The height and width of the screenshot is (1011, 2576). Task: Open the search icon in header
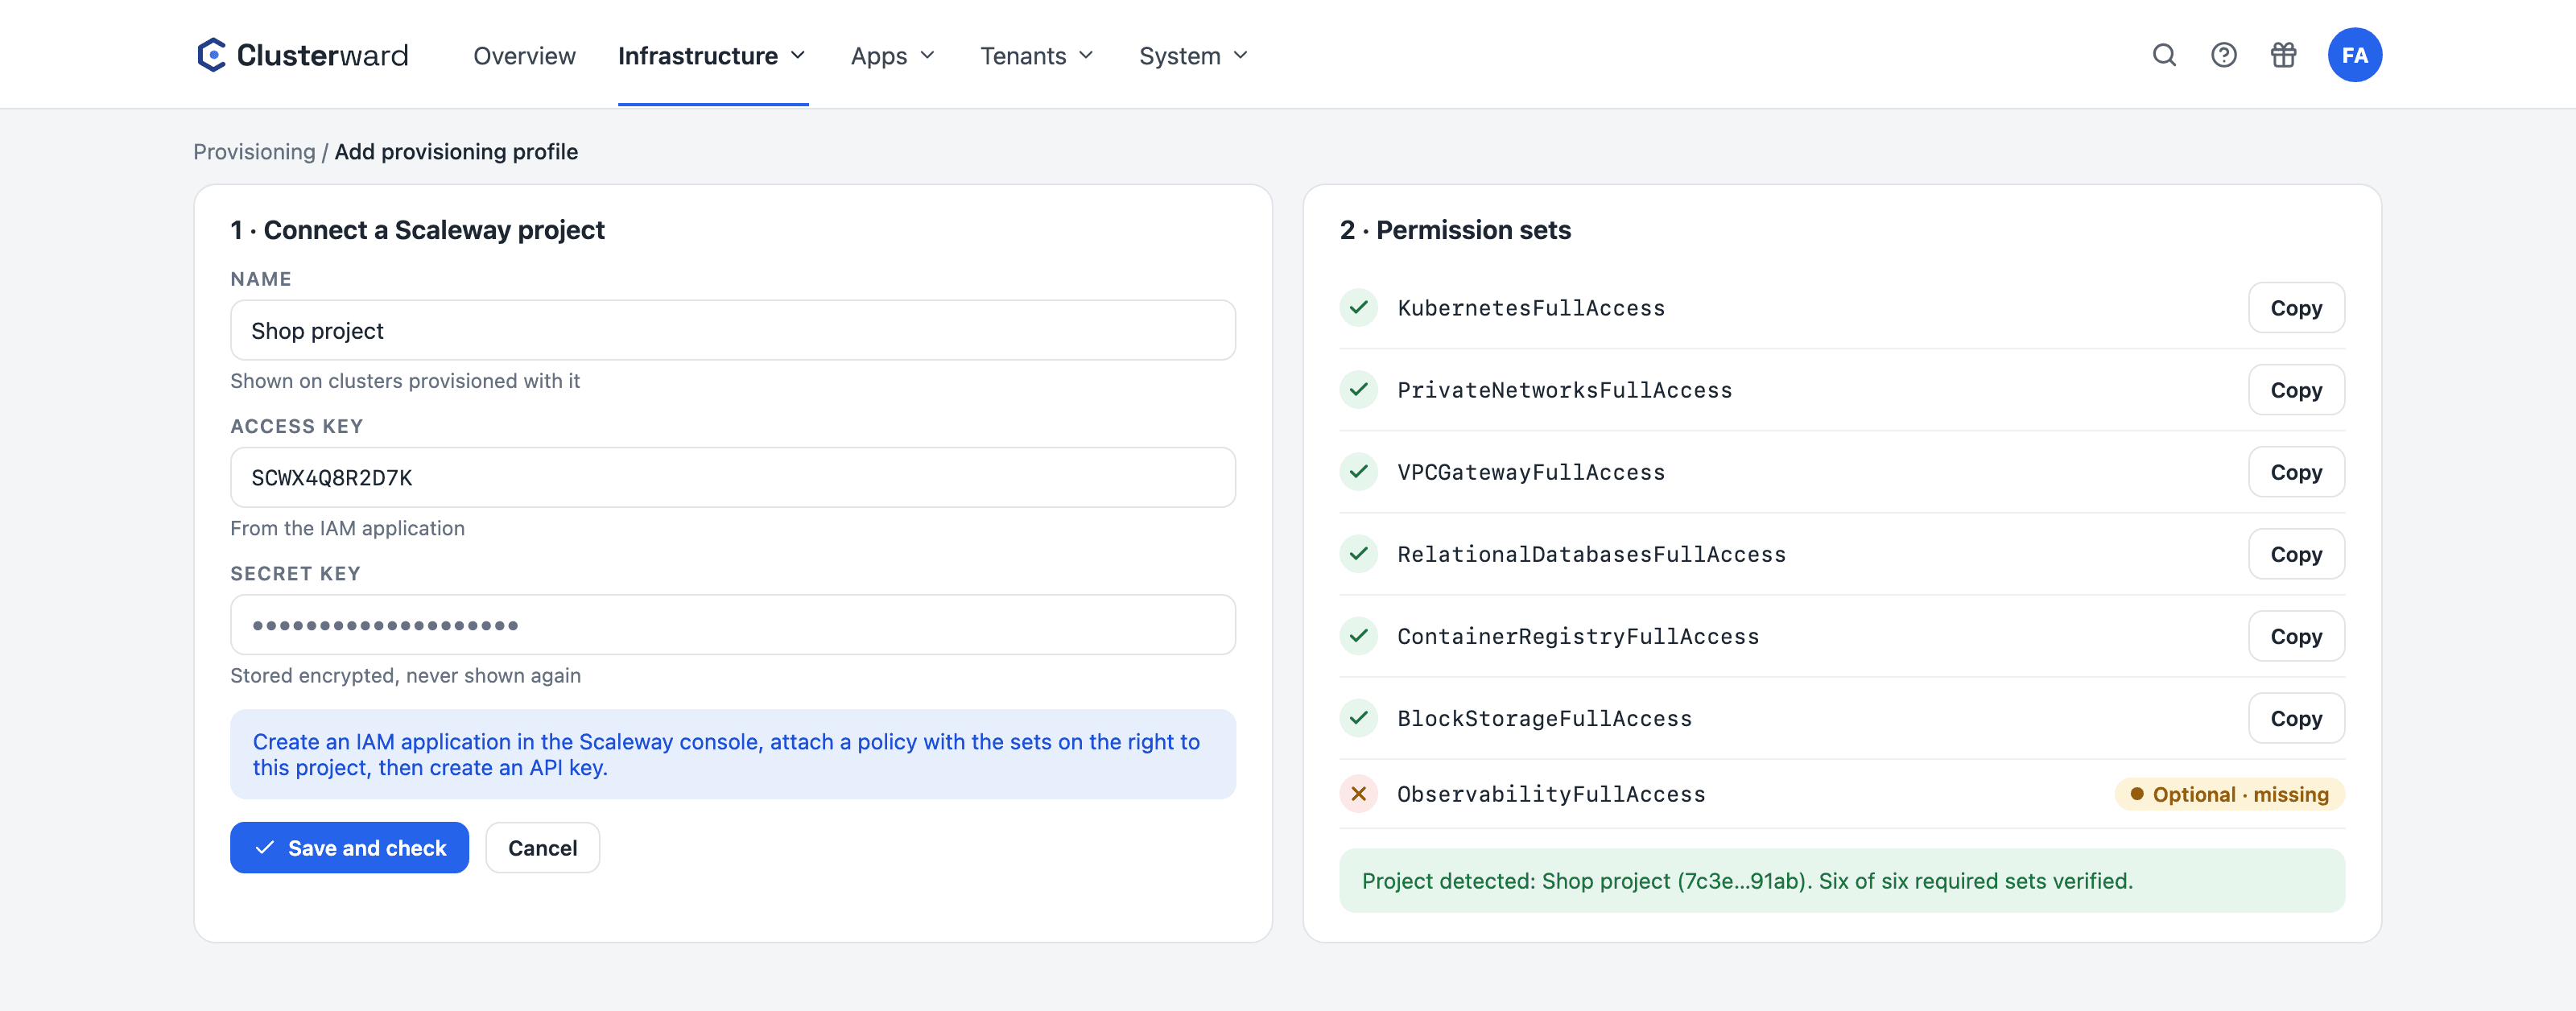point(2164,55)
